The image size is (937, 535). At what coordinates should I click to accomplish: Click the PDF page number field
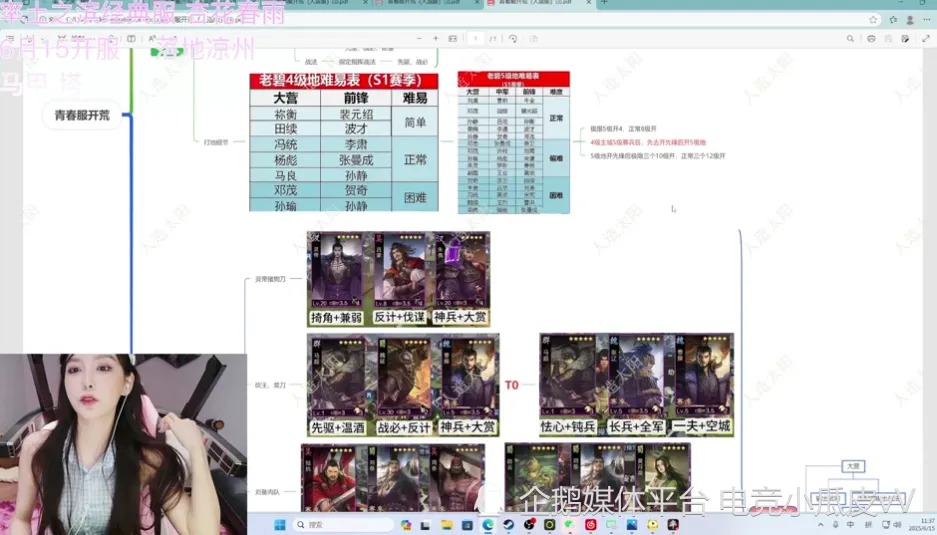476,38
